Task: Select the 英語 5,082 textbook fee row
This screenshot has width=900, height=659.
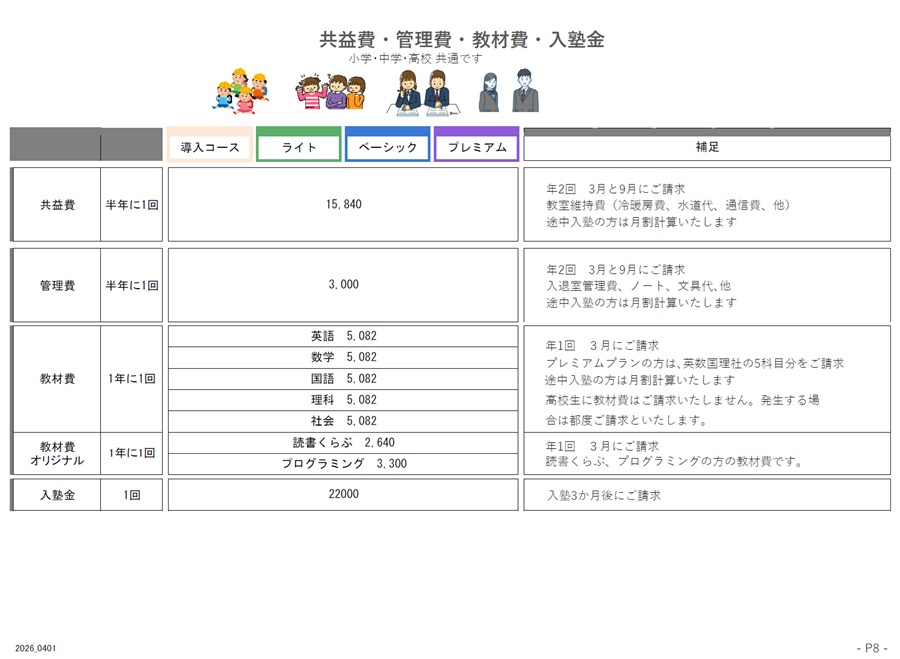Action: (x=343, y=336)
